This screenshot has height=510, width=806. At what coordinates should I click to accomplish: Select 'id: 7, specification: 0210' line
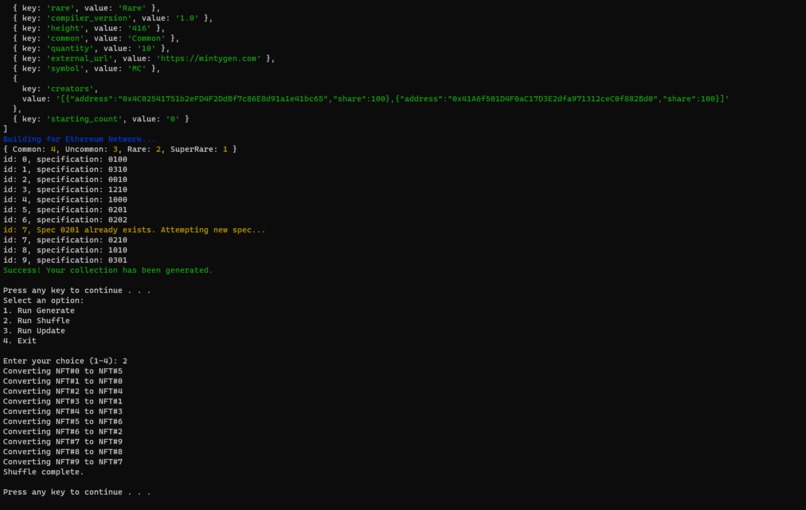(65, 240)
